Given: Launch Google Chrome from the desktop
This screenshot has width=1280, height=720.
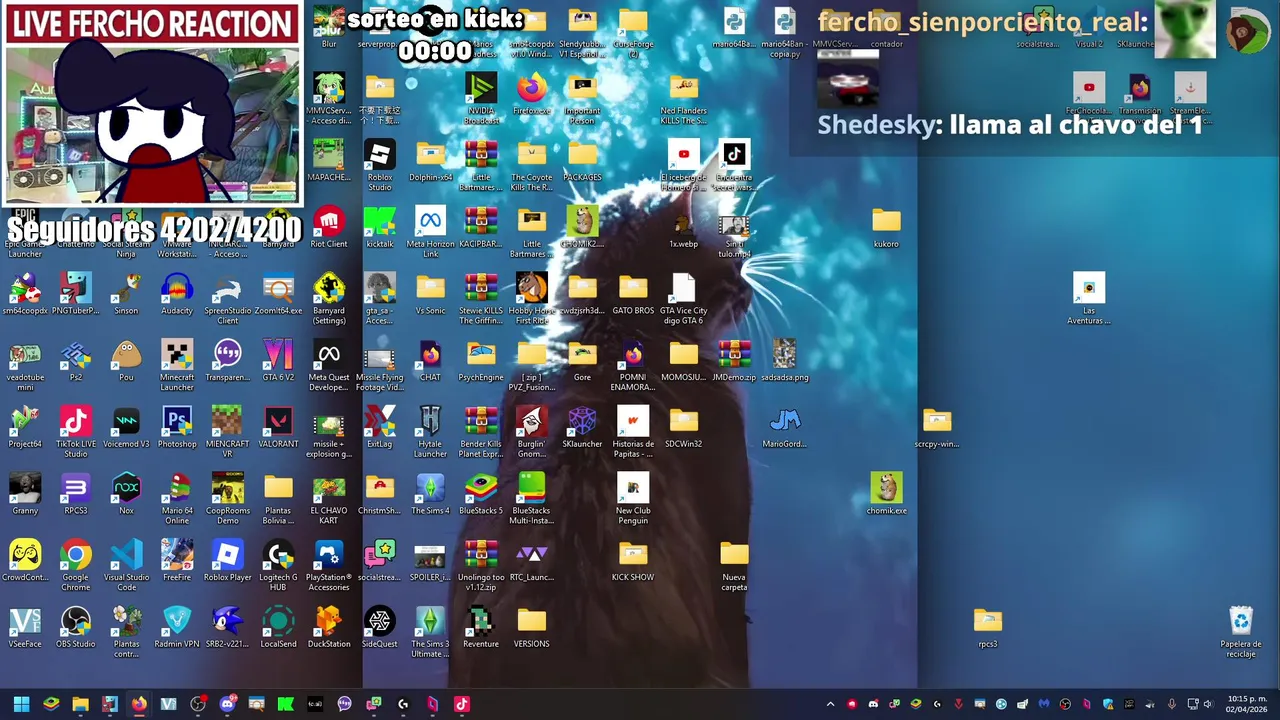Looking at the screenshot, I should [x=76, y=565].
